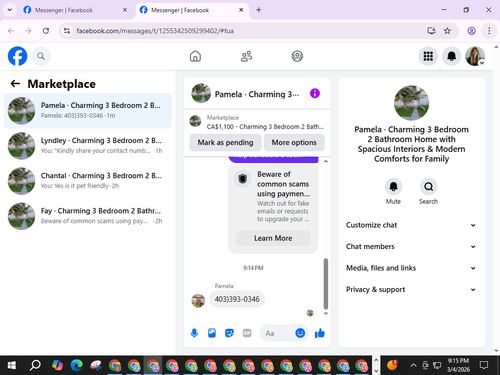Open the Chrome profile icon

coord(471,31)
